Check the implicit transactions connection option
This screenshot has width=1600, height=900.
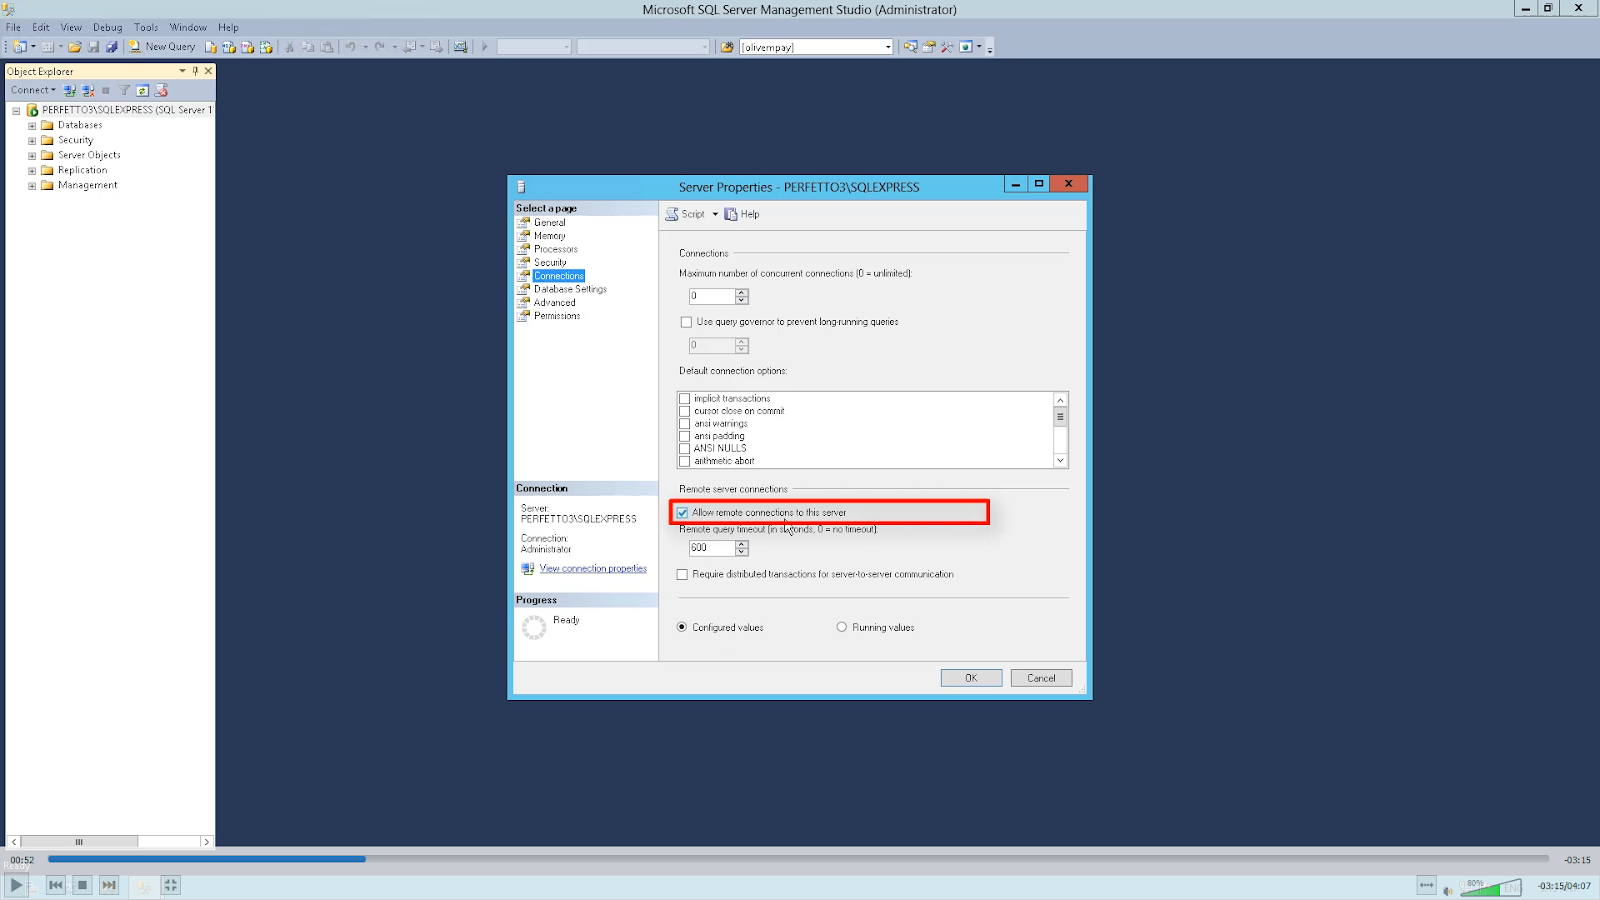click(685, 398)
